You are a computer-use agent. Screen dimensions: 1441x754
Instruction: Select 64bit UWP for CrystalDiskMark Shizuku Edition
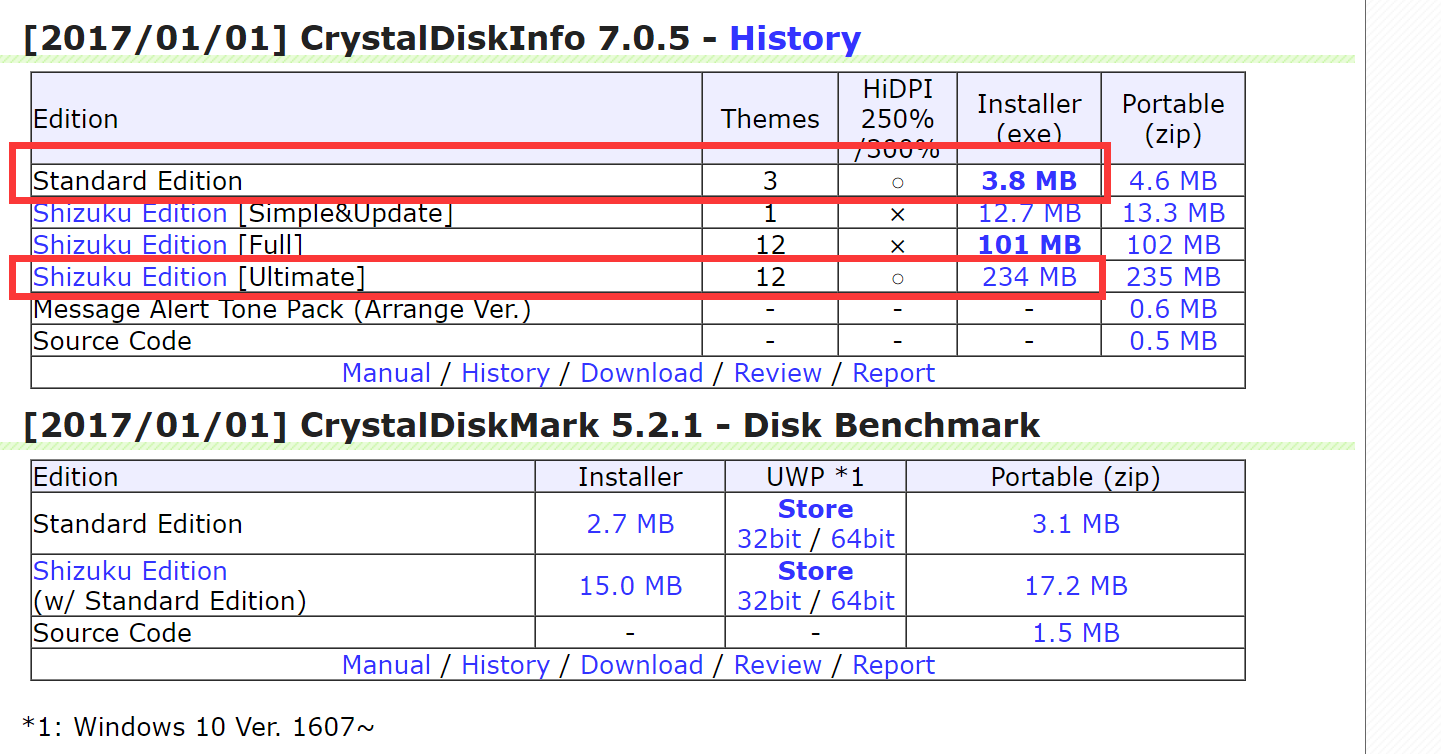pos(863,601)
